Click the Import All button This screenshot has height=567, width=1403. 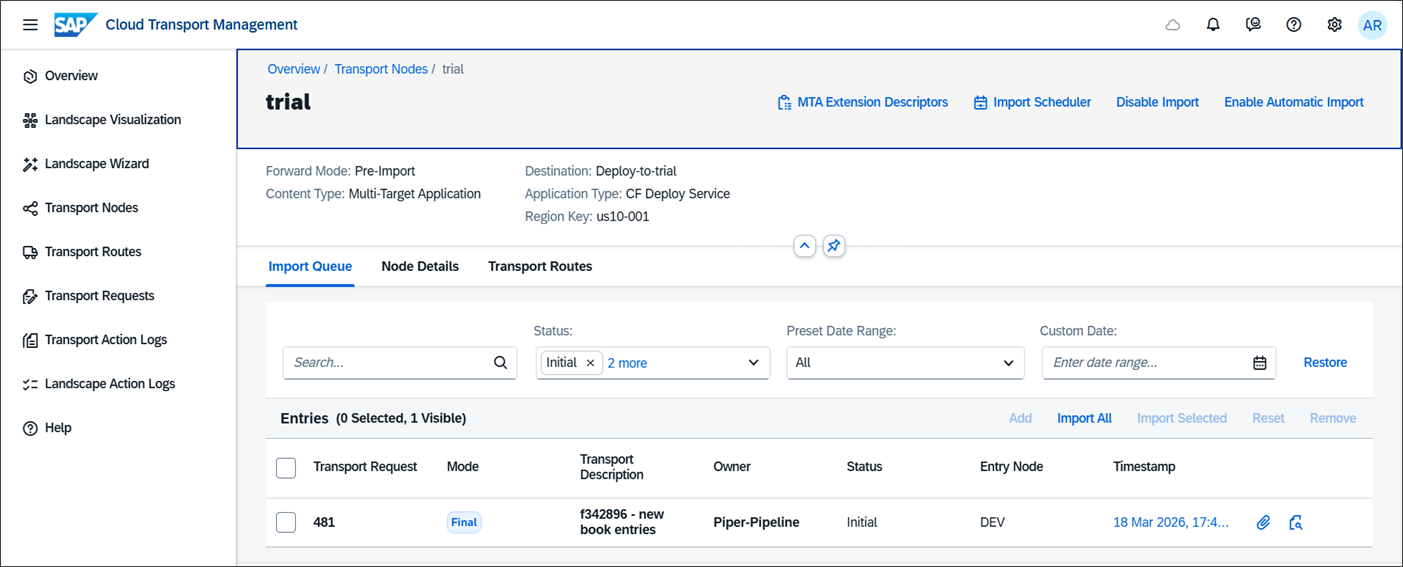(1084, 418)
